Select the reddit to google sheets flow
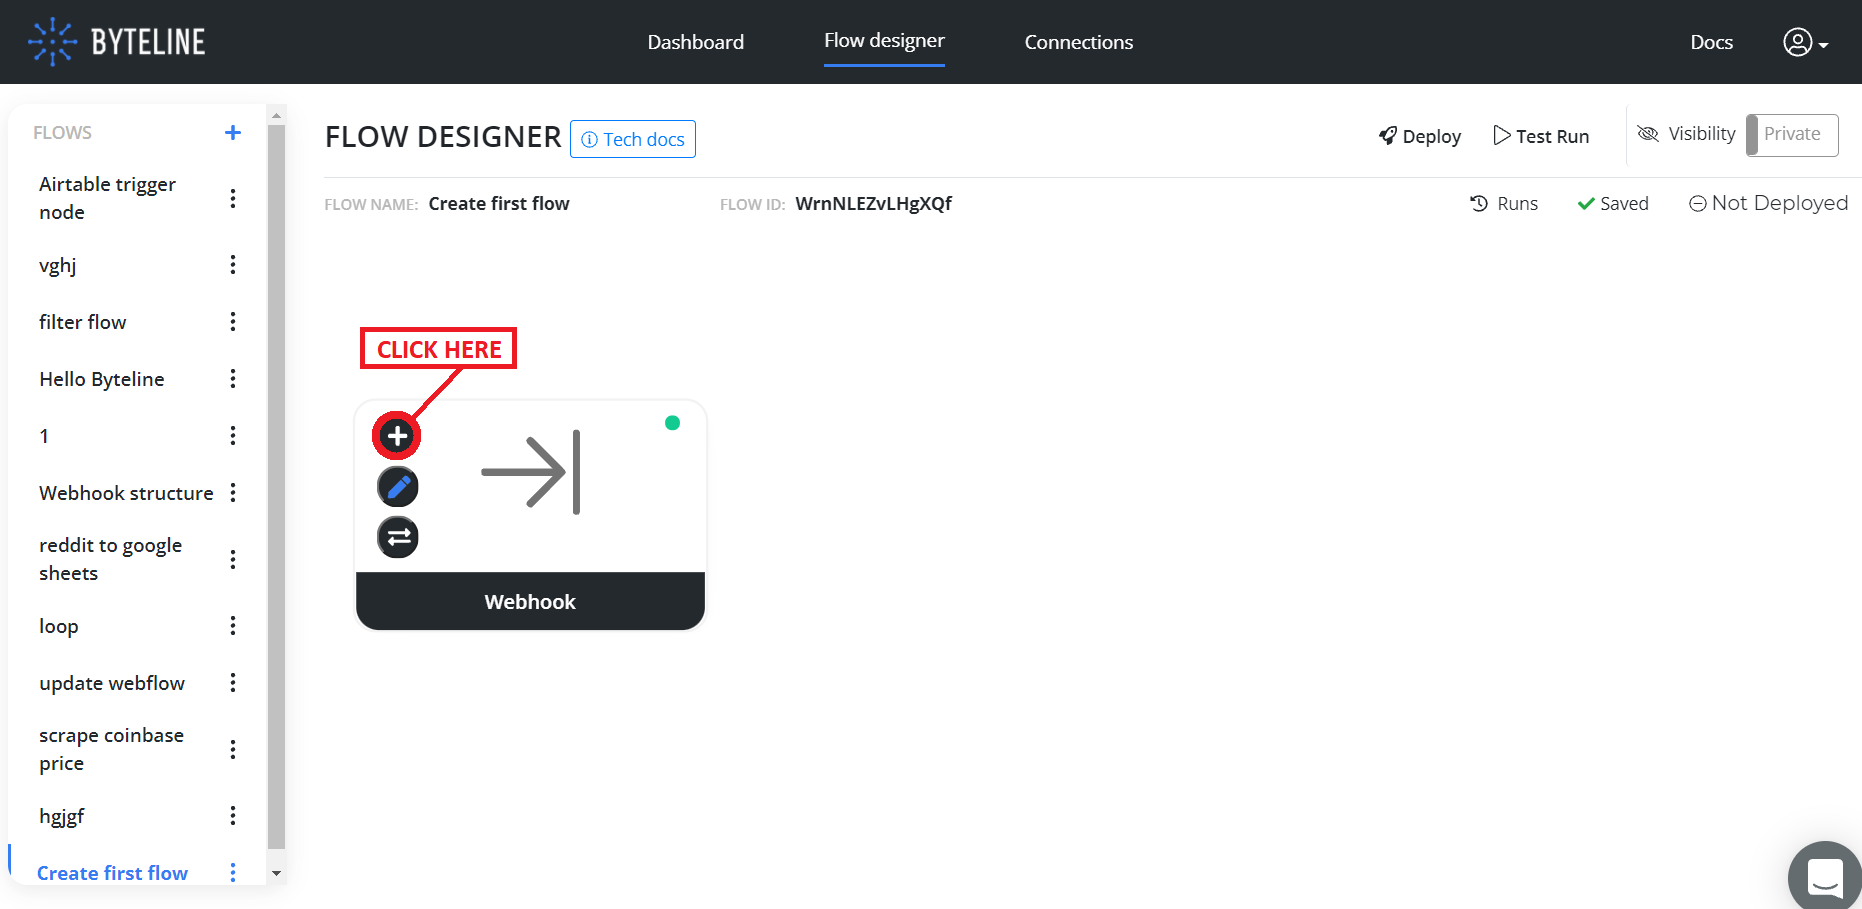Viewport: 1862px width, 909px height. point(110,559)
